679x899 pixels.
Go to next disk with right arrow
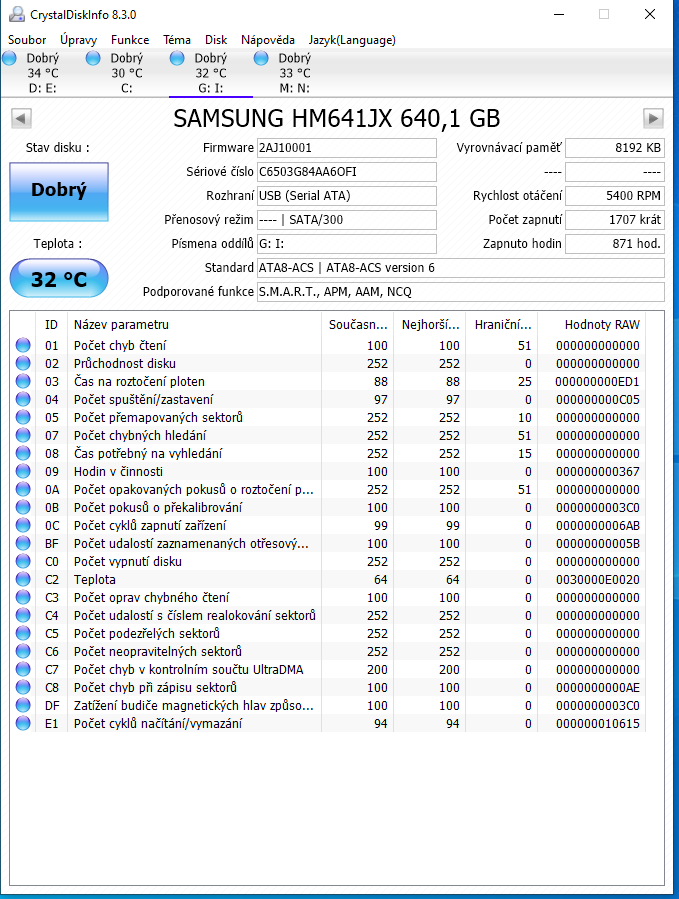pos(653,119)
